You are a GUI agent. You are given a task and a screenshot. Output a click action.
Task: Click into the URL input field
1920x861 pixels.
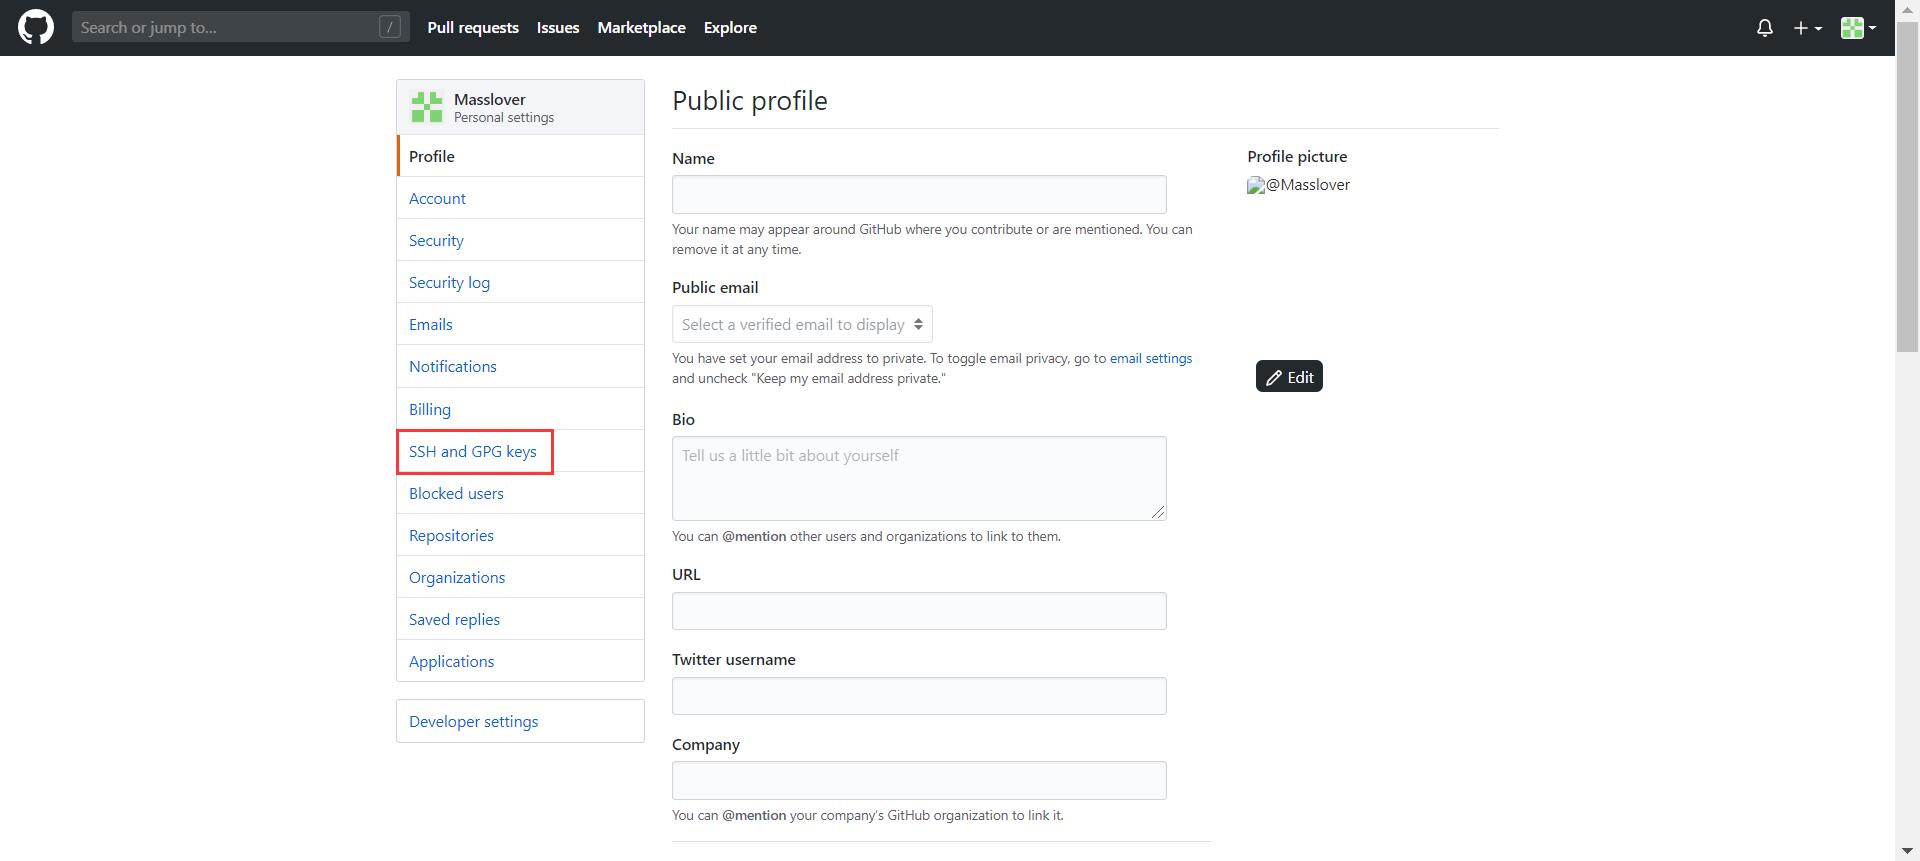(919, 611)
